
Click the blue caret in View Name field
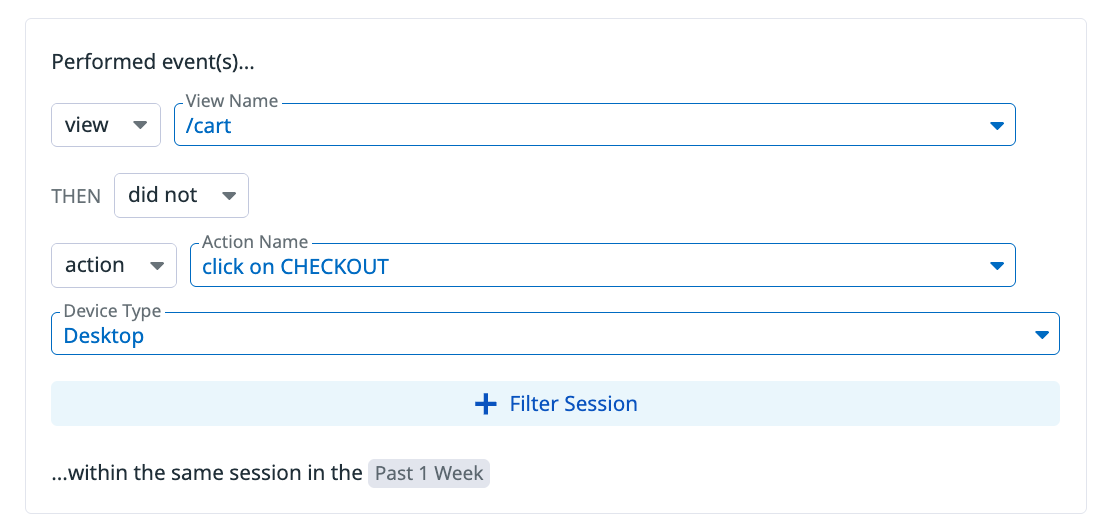click(996, 126)
